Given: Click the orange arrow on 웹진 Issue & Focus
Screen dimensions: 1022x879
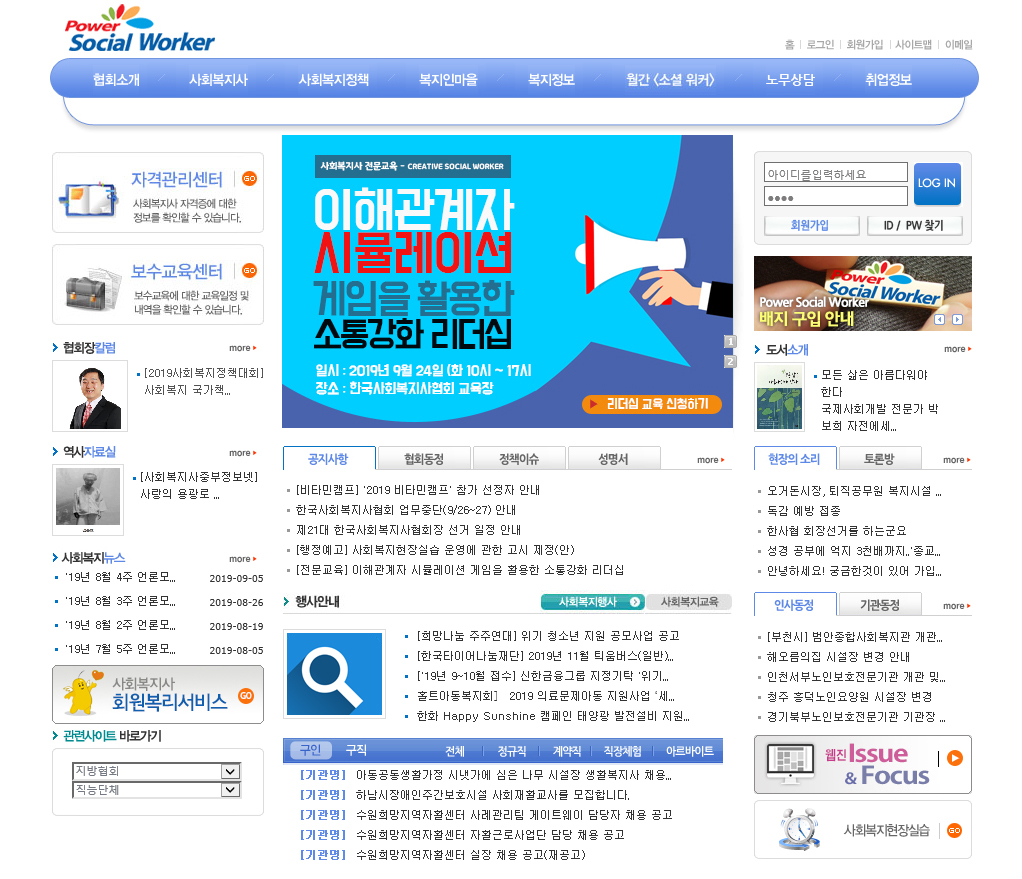Looking at the screenshot, I should click(954, 758).
